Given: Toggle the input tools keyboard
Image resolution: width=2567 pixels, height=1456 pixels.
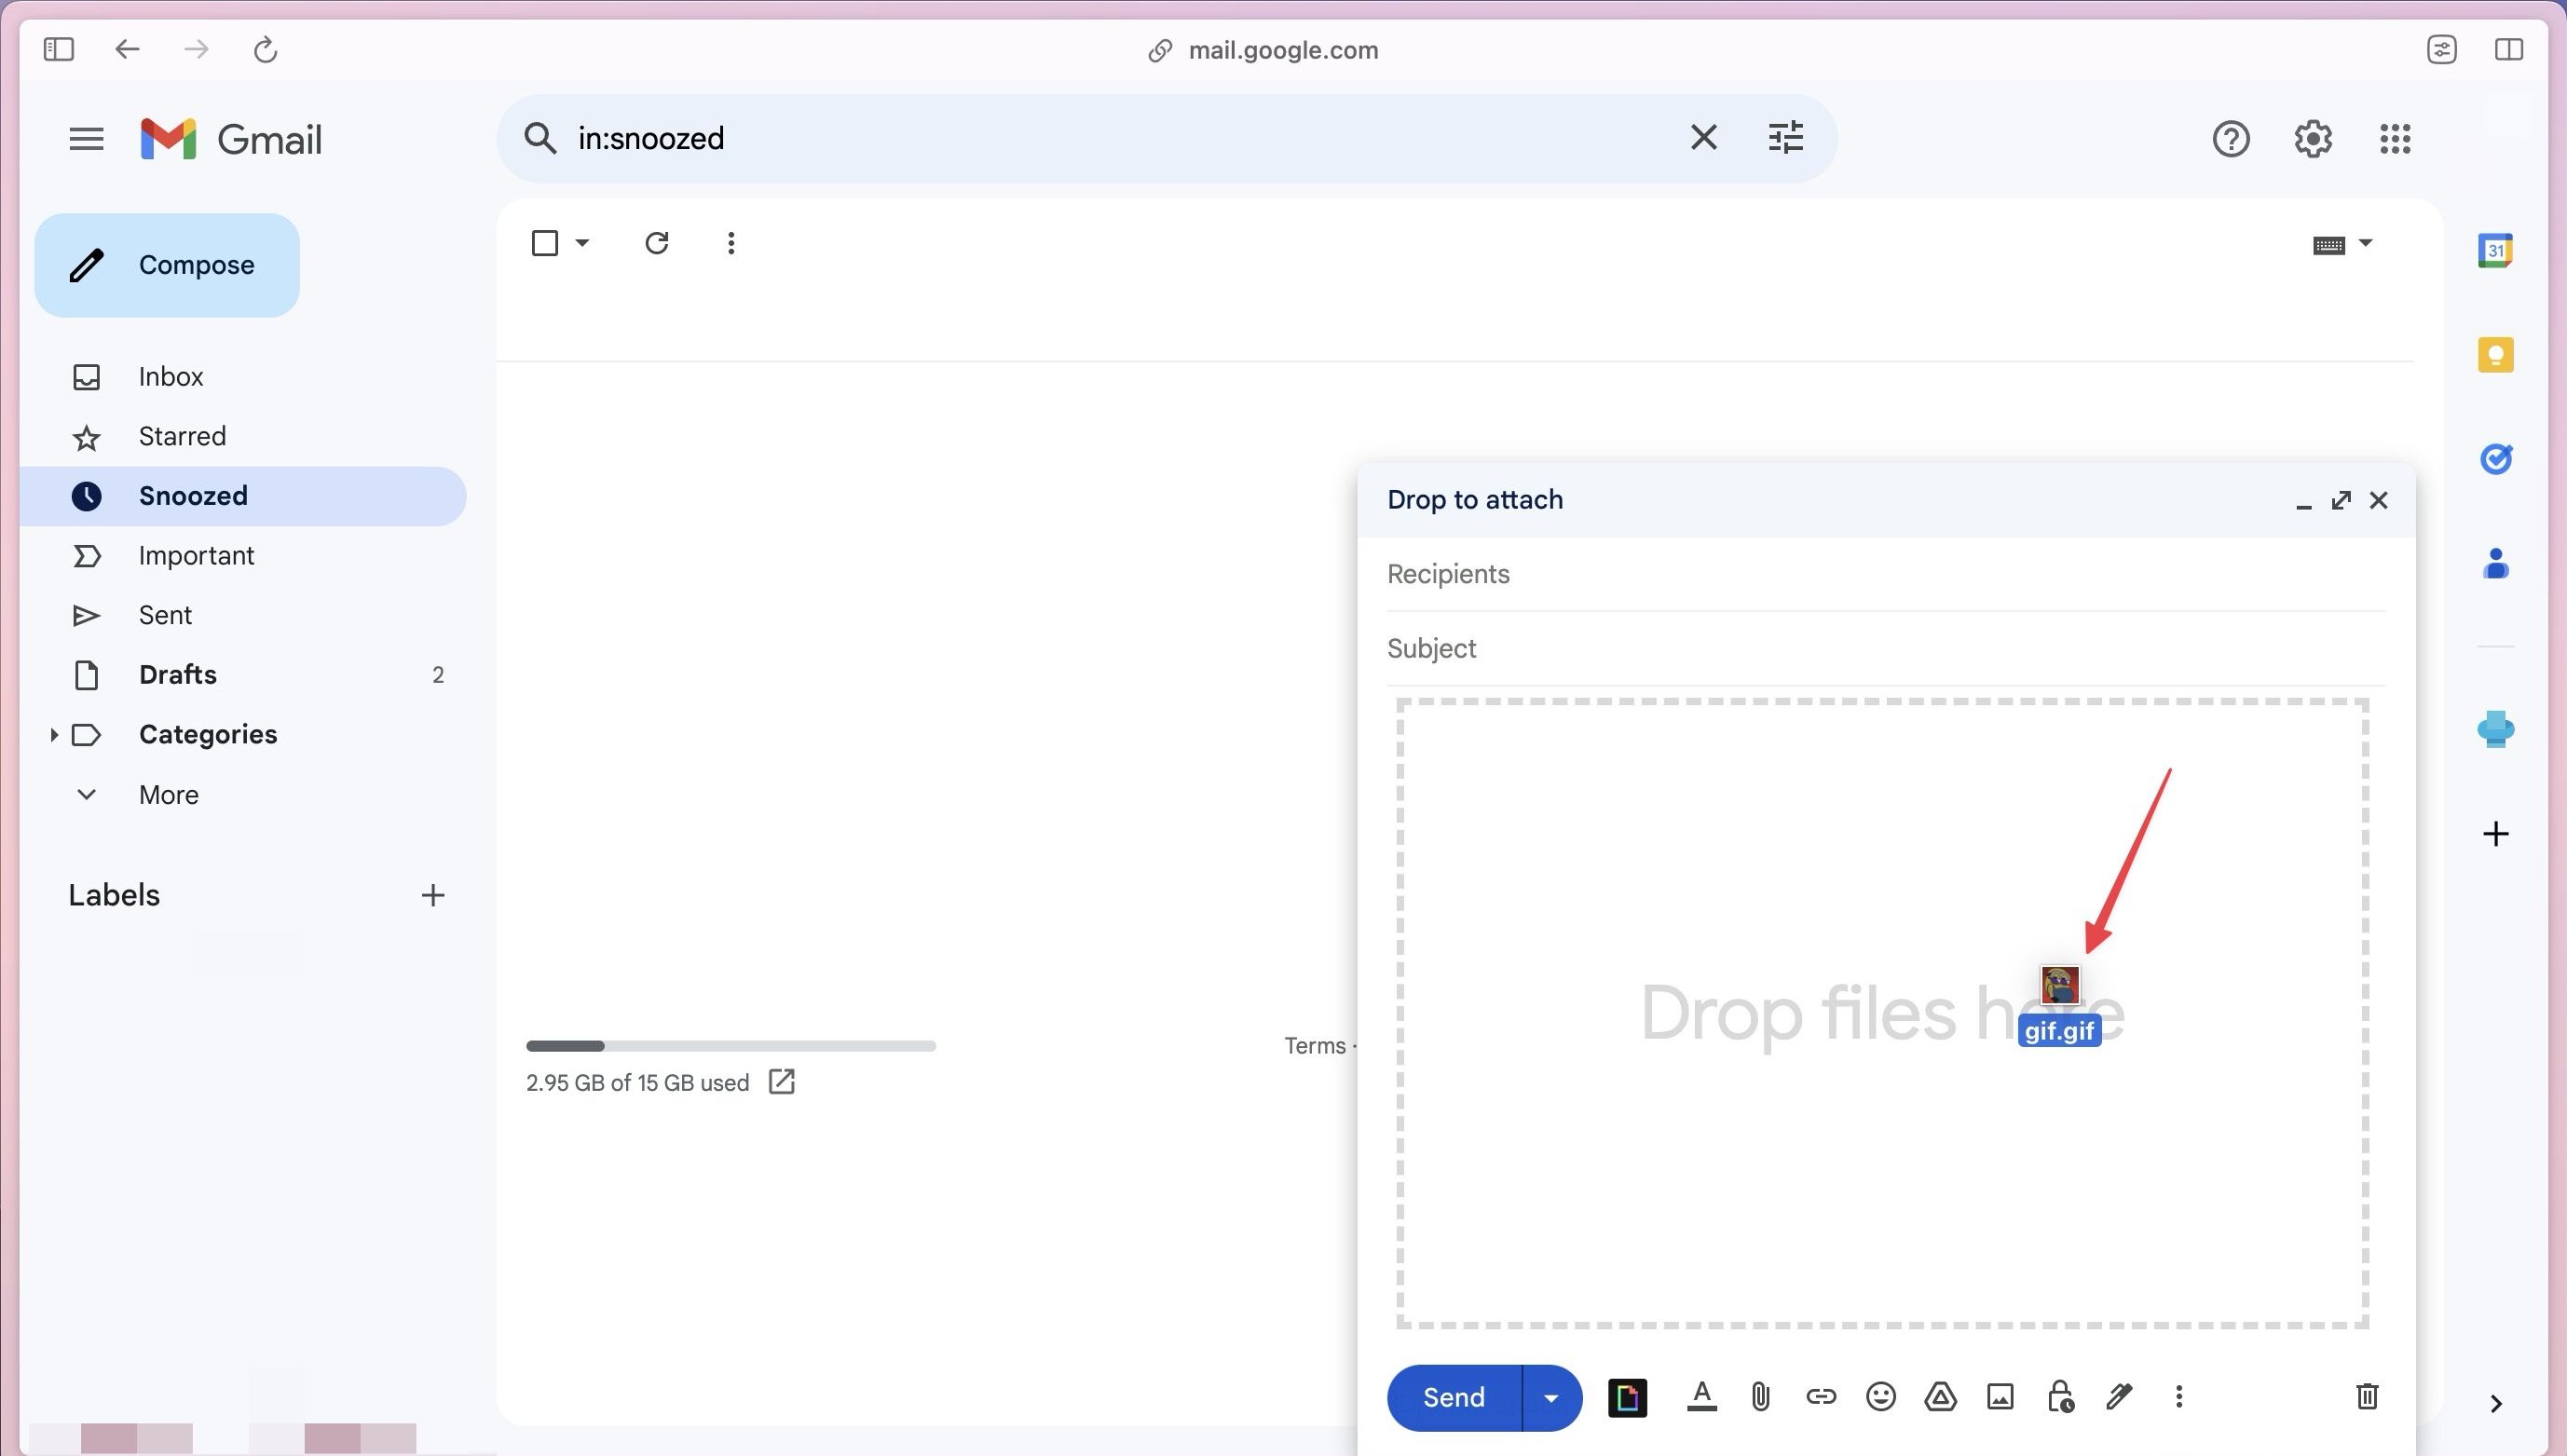Looking at the screenshot, I should tap(2328, 245).
